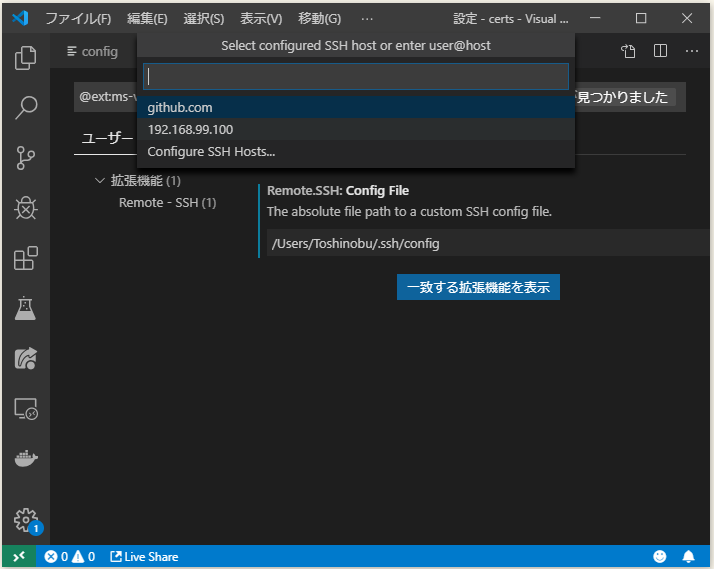This screenshot has width=714, height=569.
Task: Open the Extensions view
Action: point(26,258)
